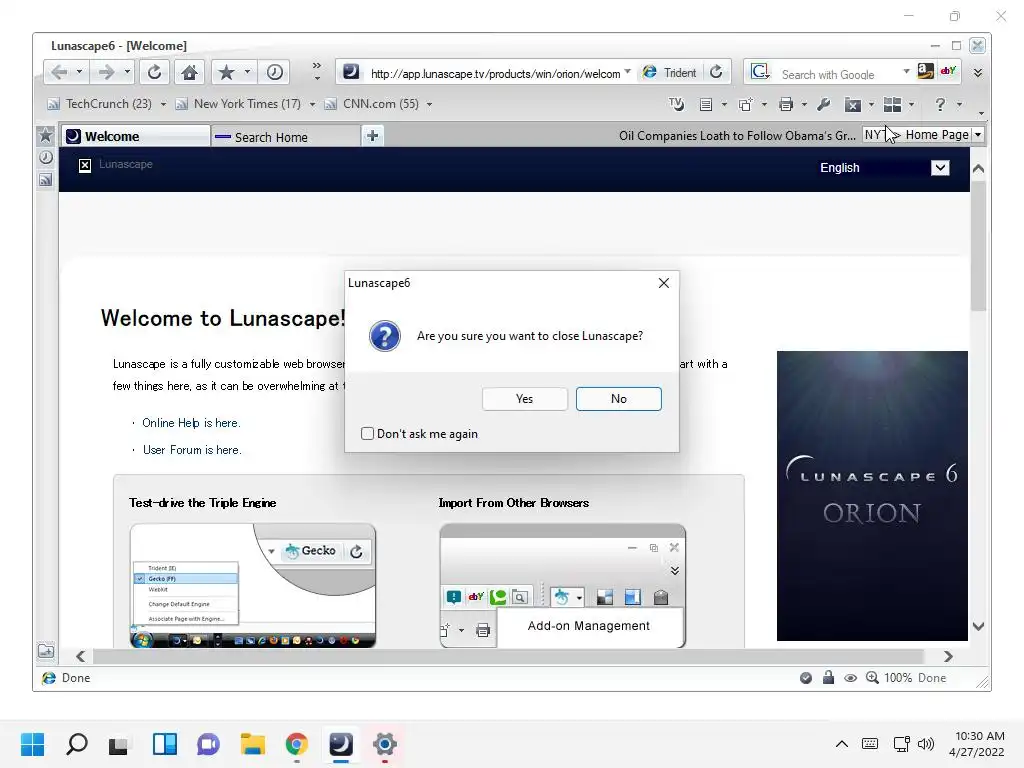Viewport: 1024px width, 768px height.
Task: Click the zoom magnifier in status bar
Action: [872, 677]
